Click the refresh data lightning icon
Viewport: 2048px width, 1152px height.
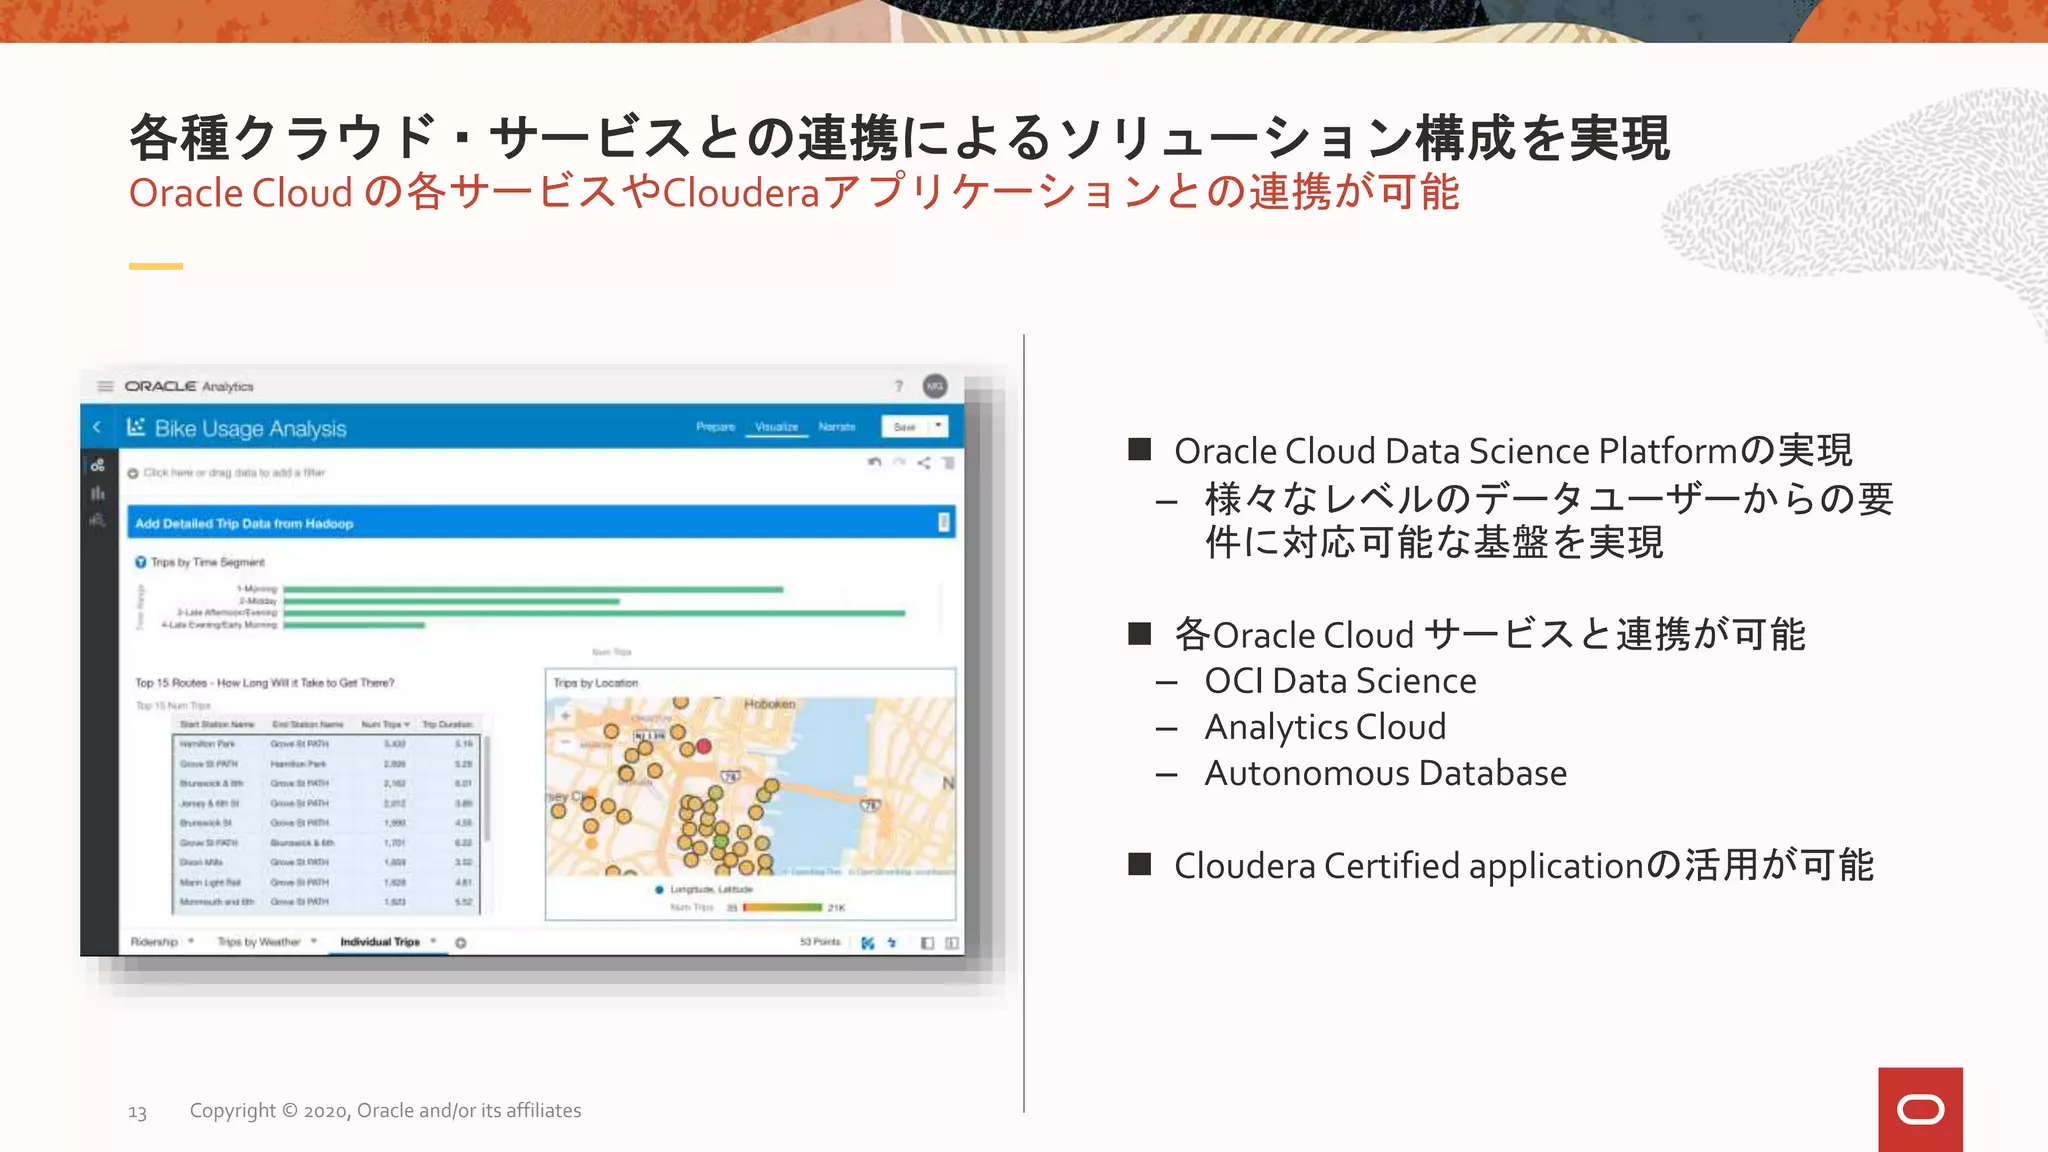point(892,942)
